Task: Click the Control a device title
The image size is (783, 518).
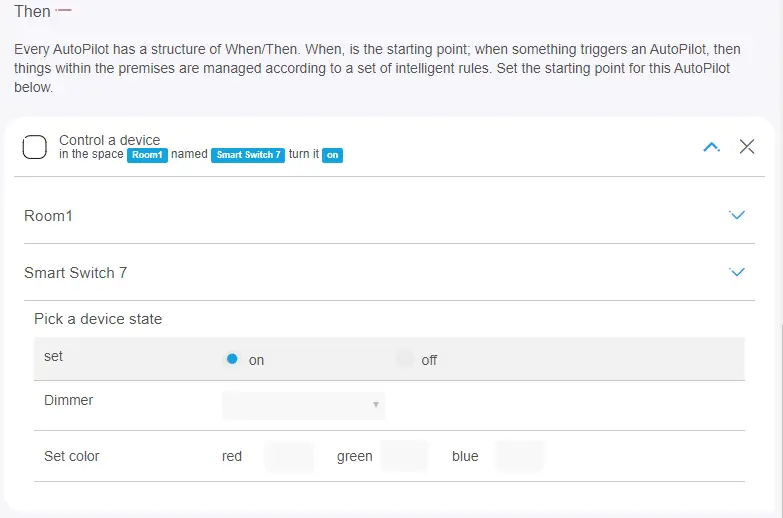Action: click(109, 140)
